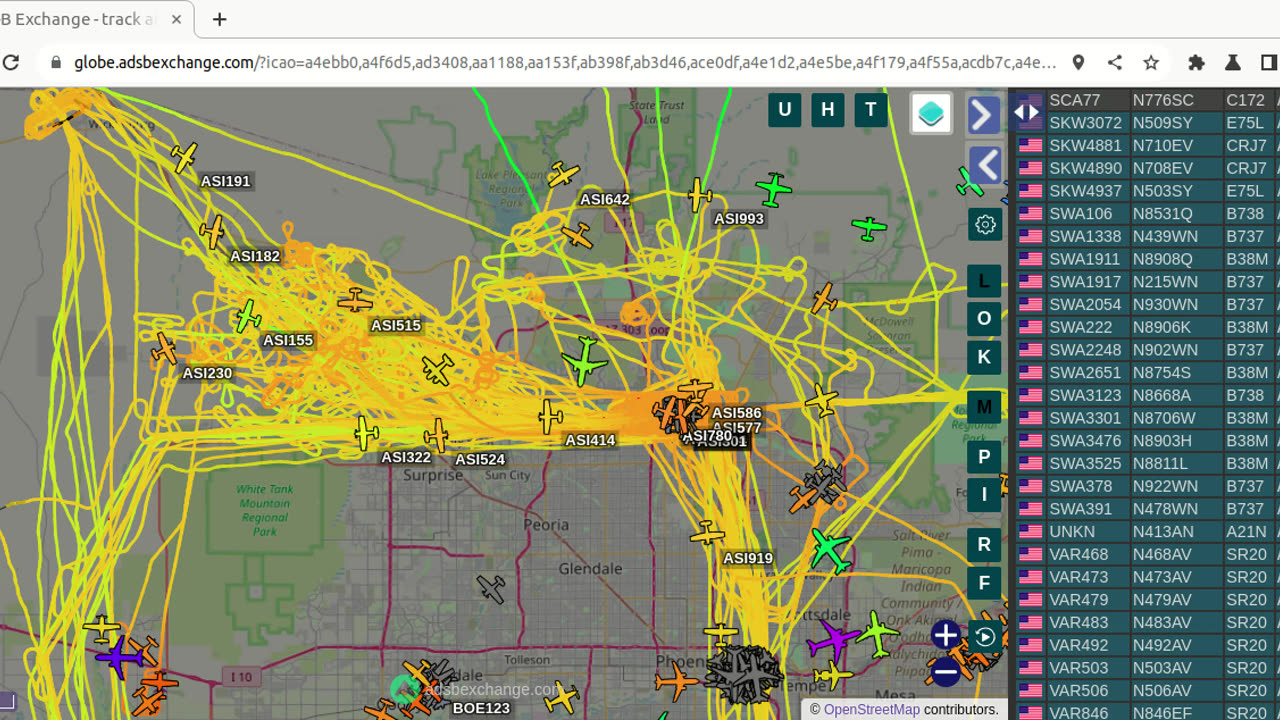The height and width of the screenshot is (720, 1280).
Task: Click the location permission pin icon
Action: (1078, 62)
